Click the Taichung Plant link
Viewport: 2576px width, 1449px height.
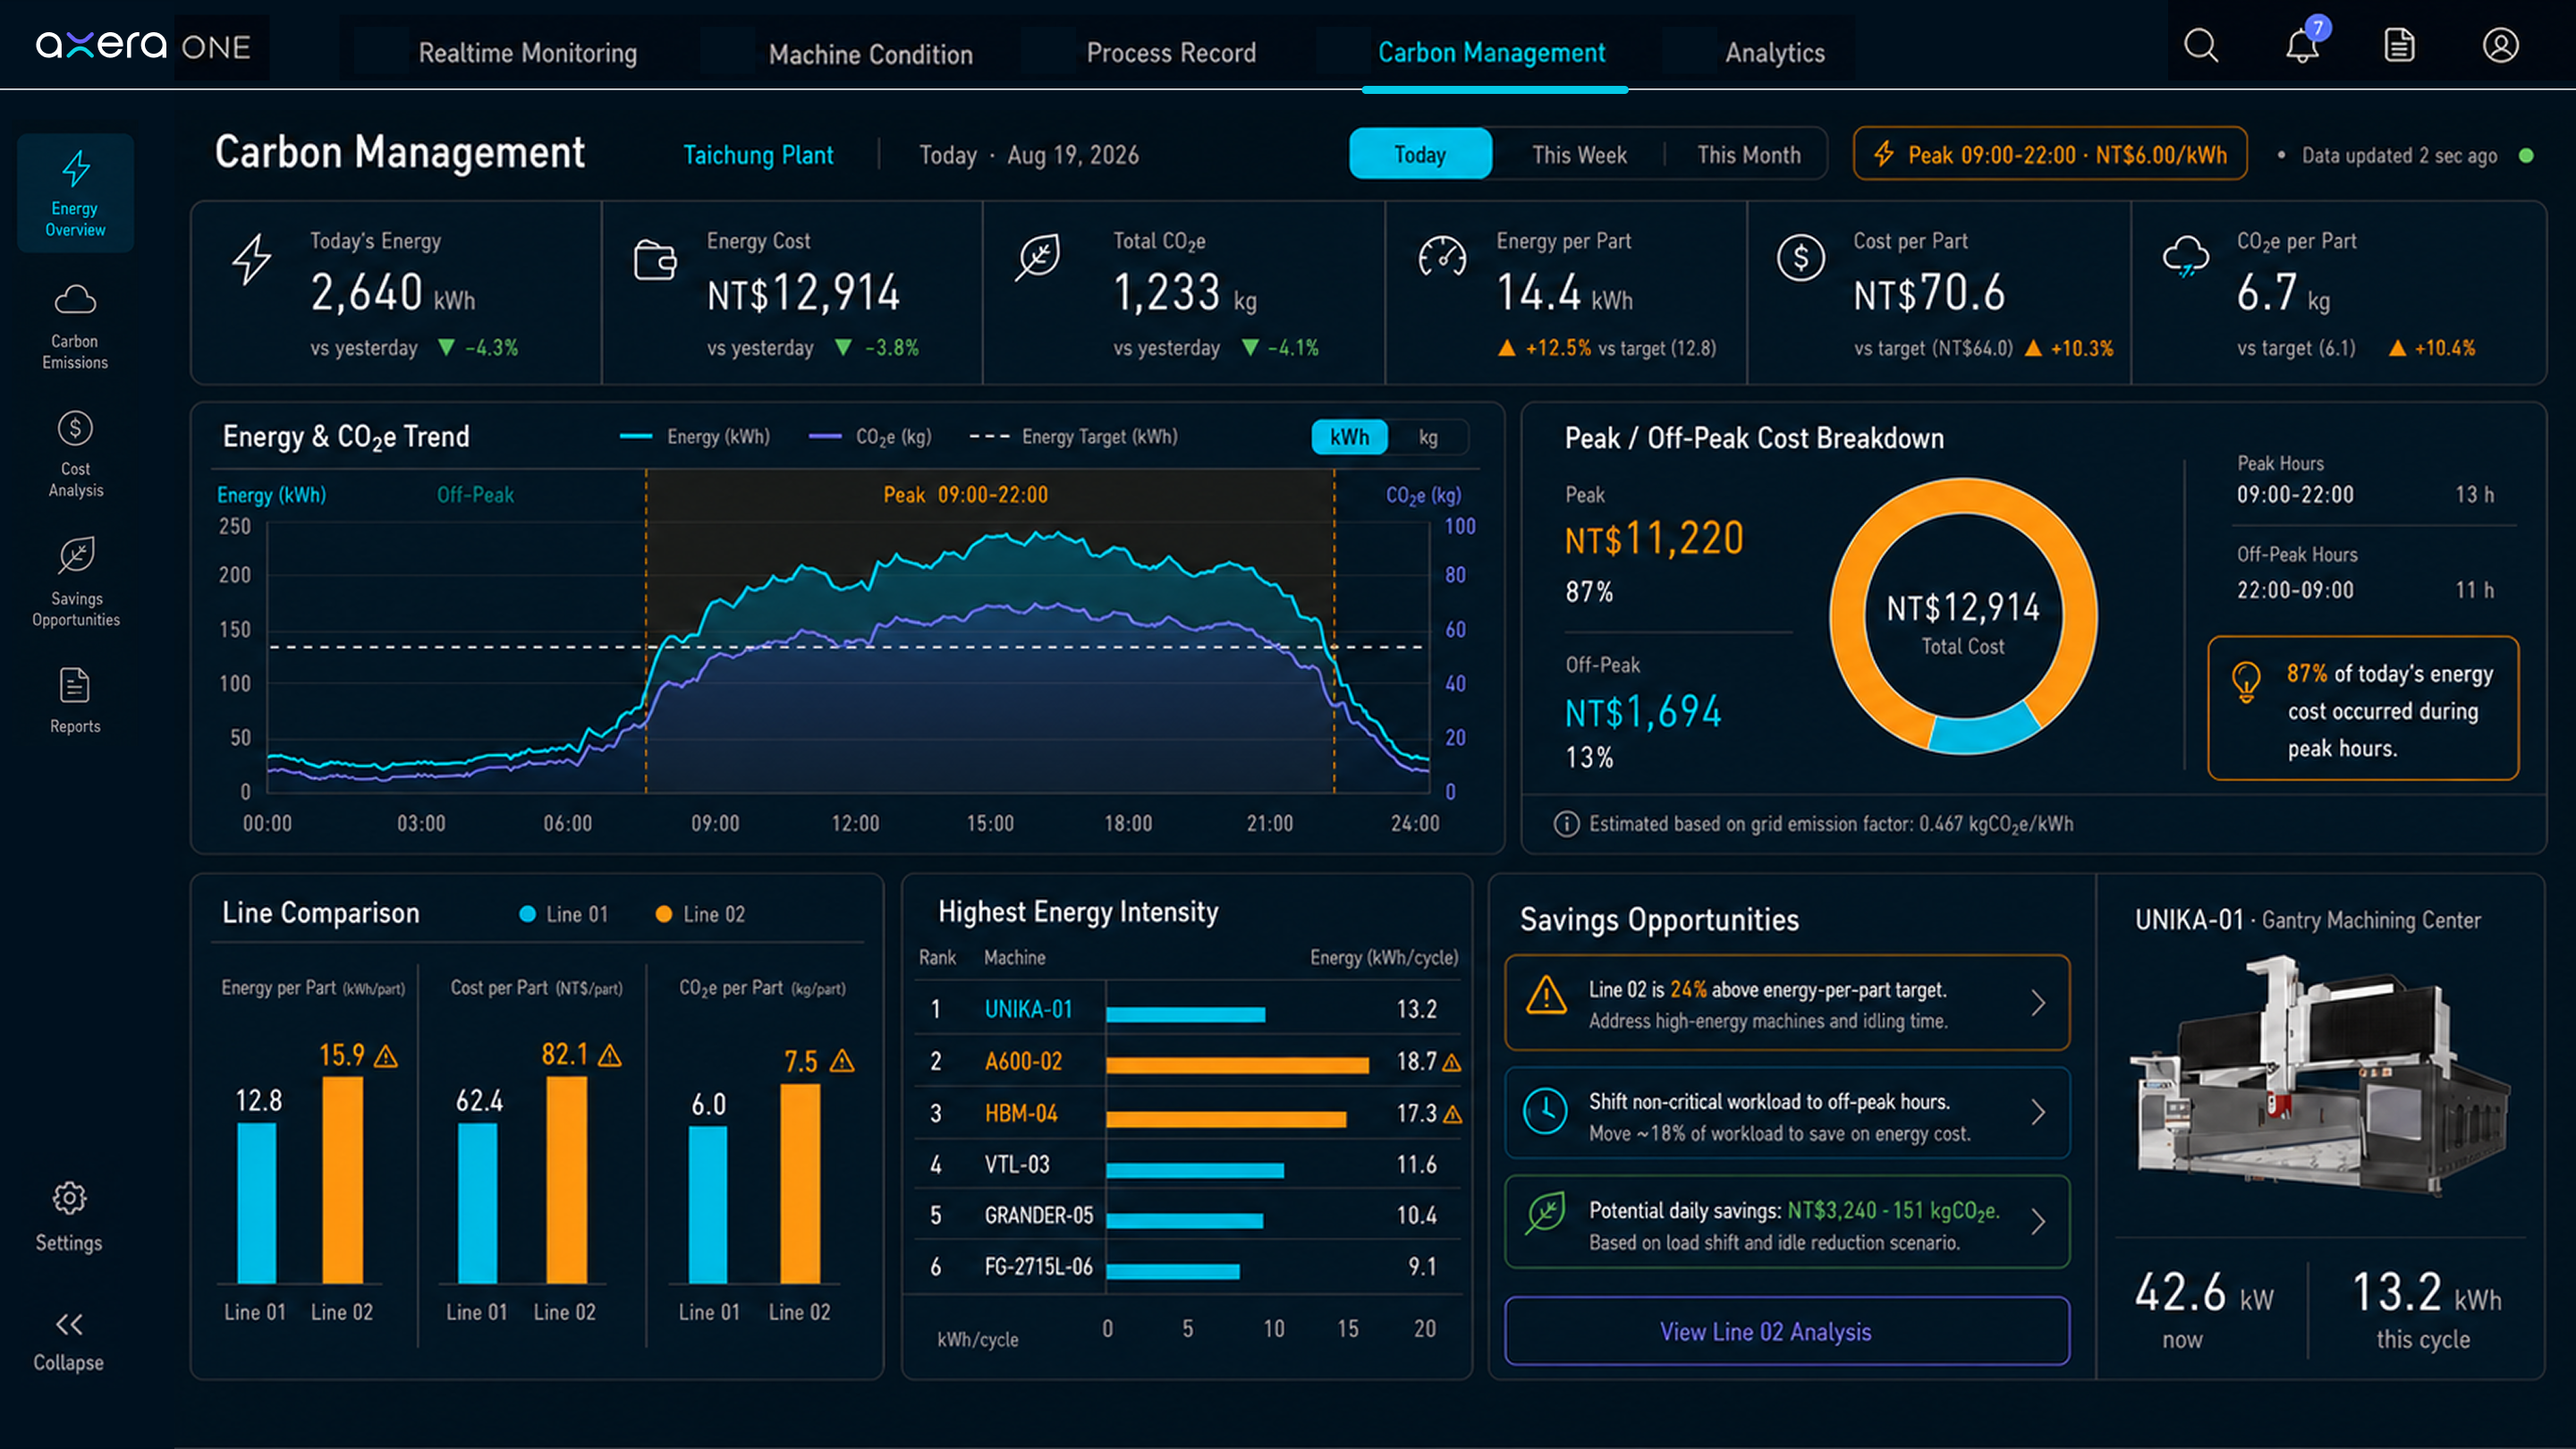tap(758, 155)
